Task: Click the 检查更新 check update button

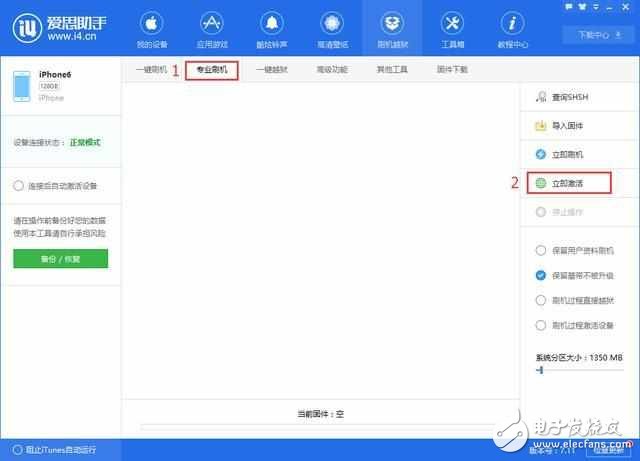Action: (x=608, y=450)
